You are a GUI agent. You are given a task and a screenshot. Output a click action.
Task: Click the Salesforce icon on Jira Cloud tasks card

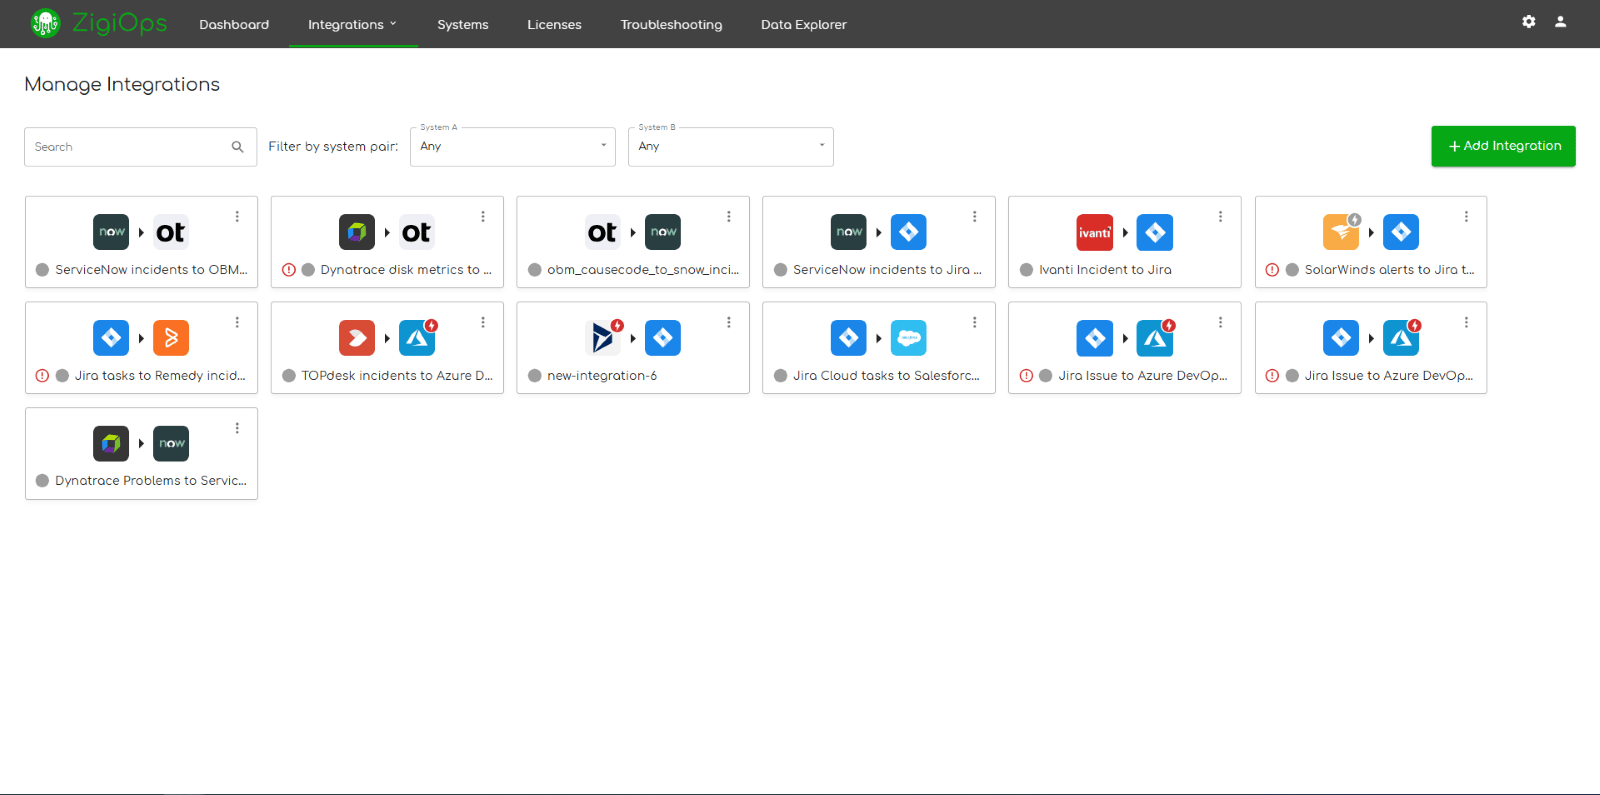[x=908, y=338]
